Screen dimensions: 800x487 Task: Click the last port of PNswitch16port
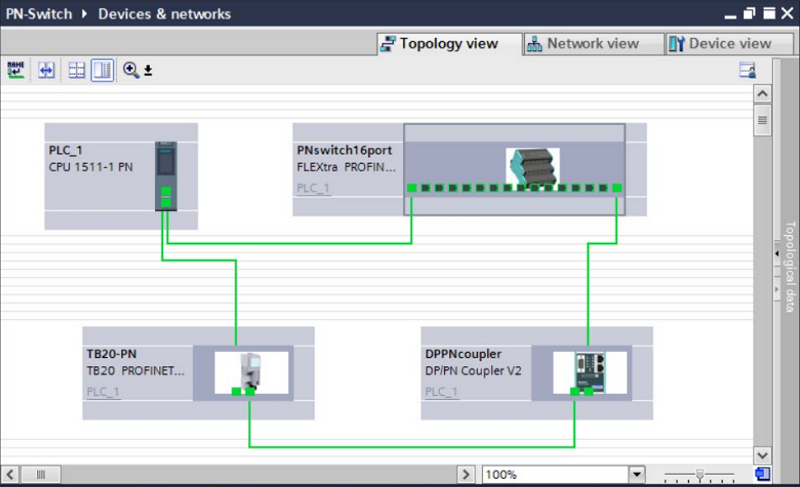617,188
